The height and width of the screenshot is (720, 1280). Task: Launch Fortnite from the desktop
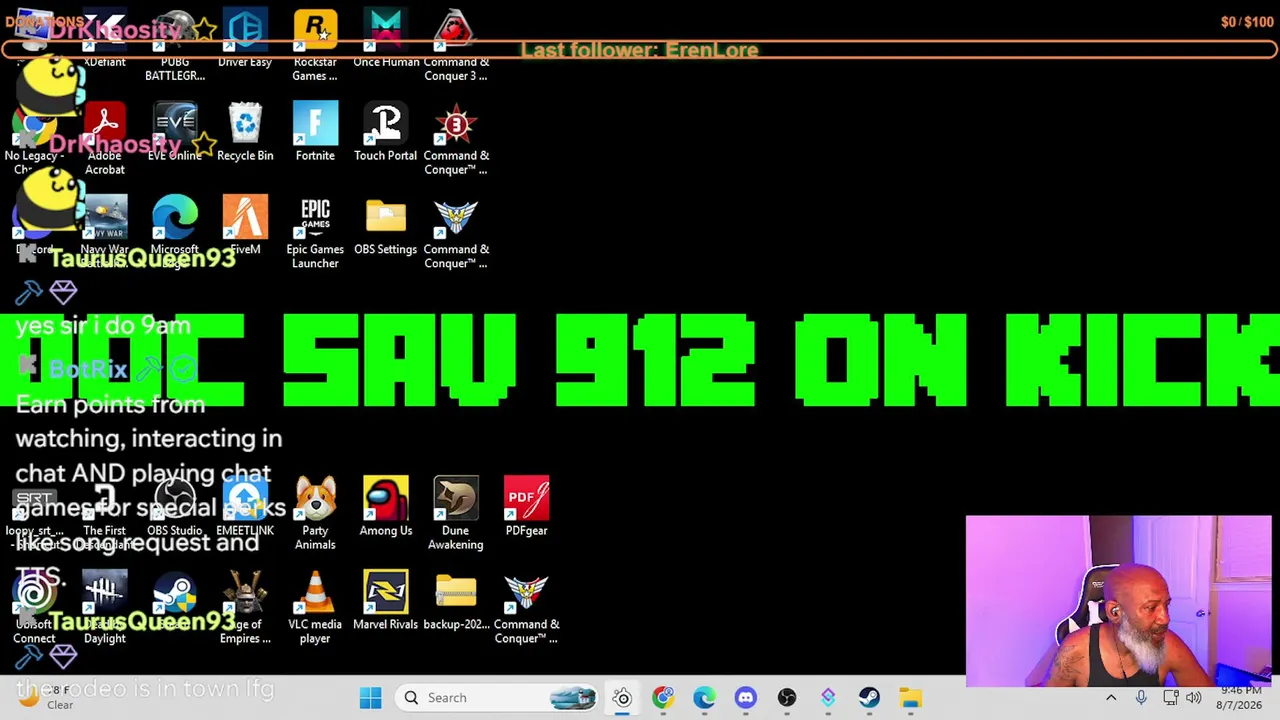pos(315,132)
